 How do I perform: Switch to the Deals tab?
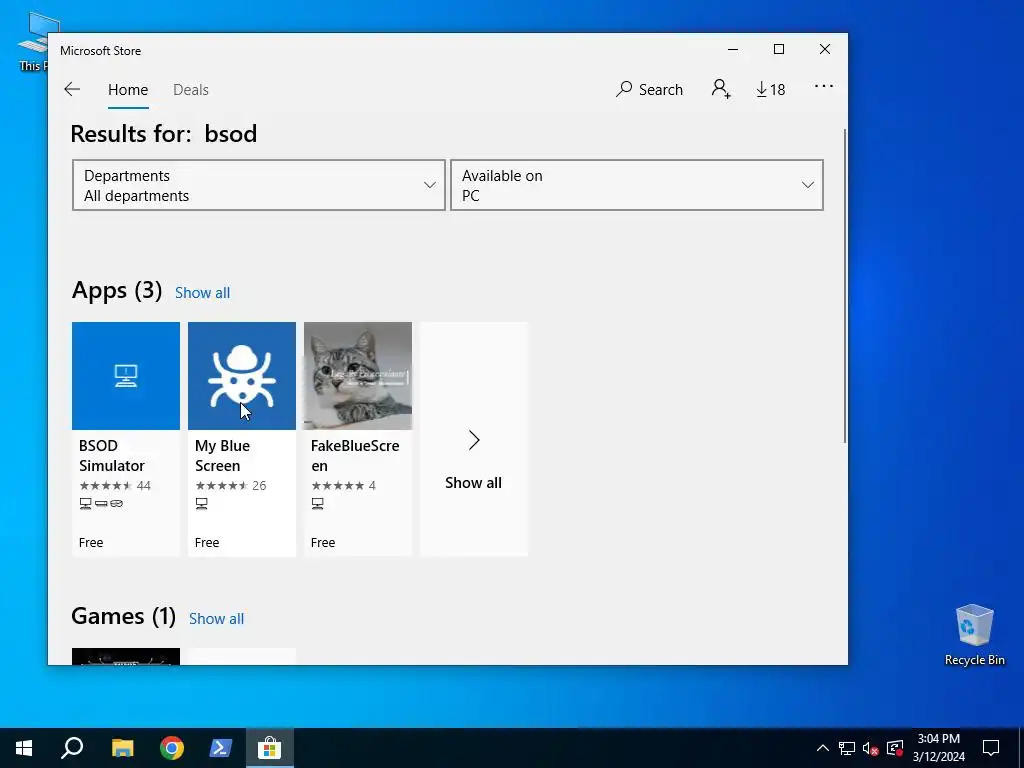coord(191,89)
